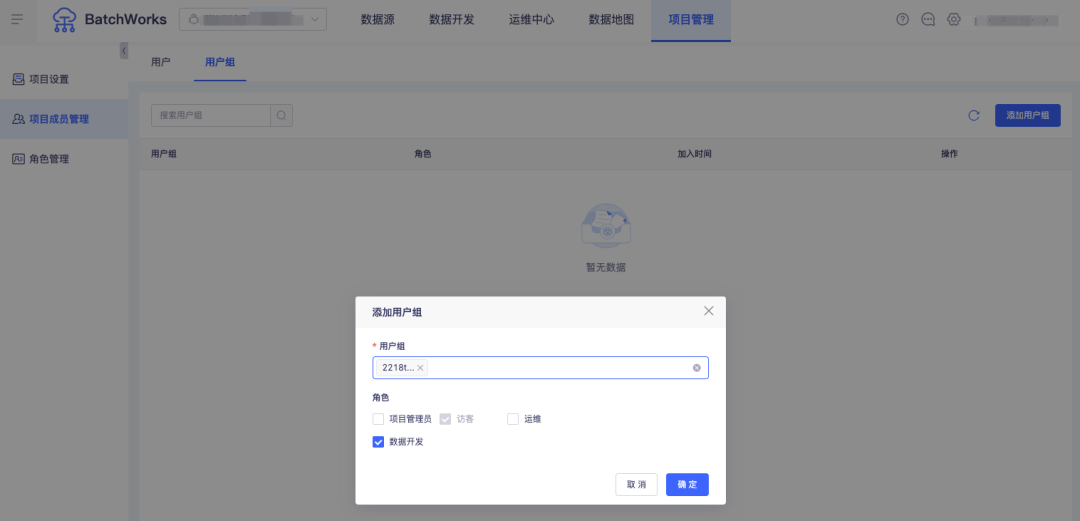Click the 角色 column header
Screen dimensions: 1080x521
pyautogui.click(x=423, y=154)
